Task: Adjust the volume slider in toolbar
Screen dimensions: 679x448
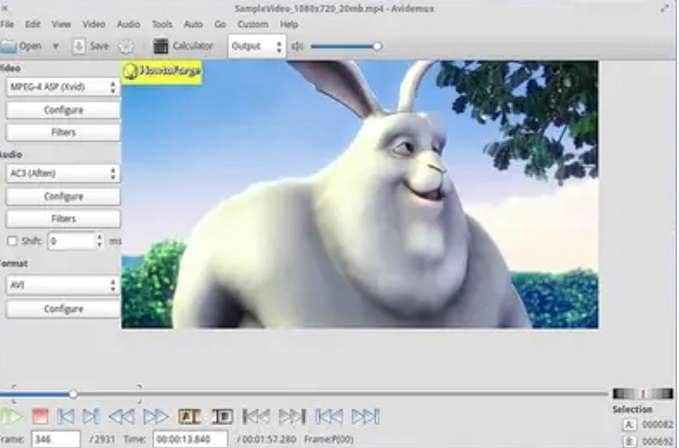Action: (x=346, y=46)
